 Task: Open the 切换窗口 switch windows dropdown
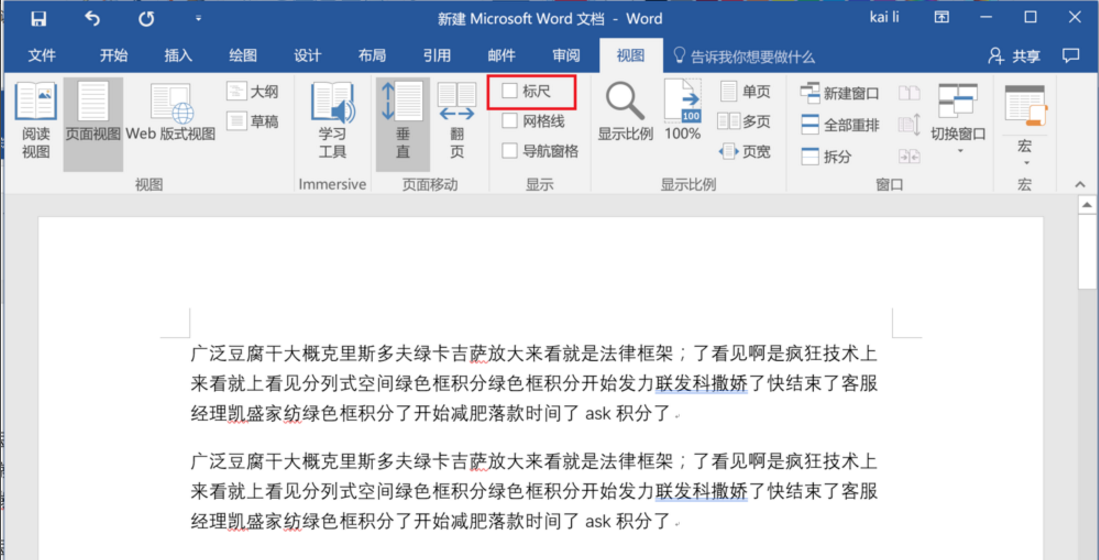(x=958, y=119)
